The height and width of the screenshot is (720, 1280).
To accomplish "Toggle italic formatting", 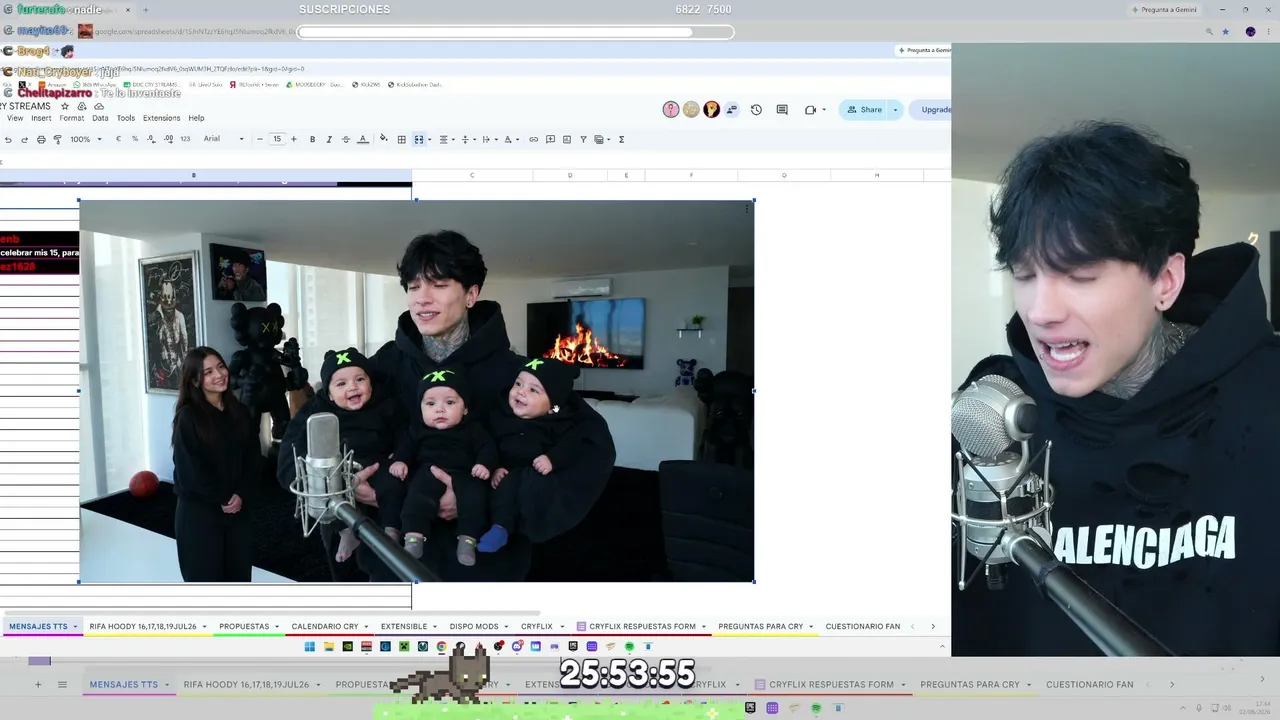I will (x=329, y=139).
